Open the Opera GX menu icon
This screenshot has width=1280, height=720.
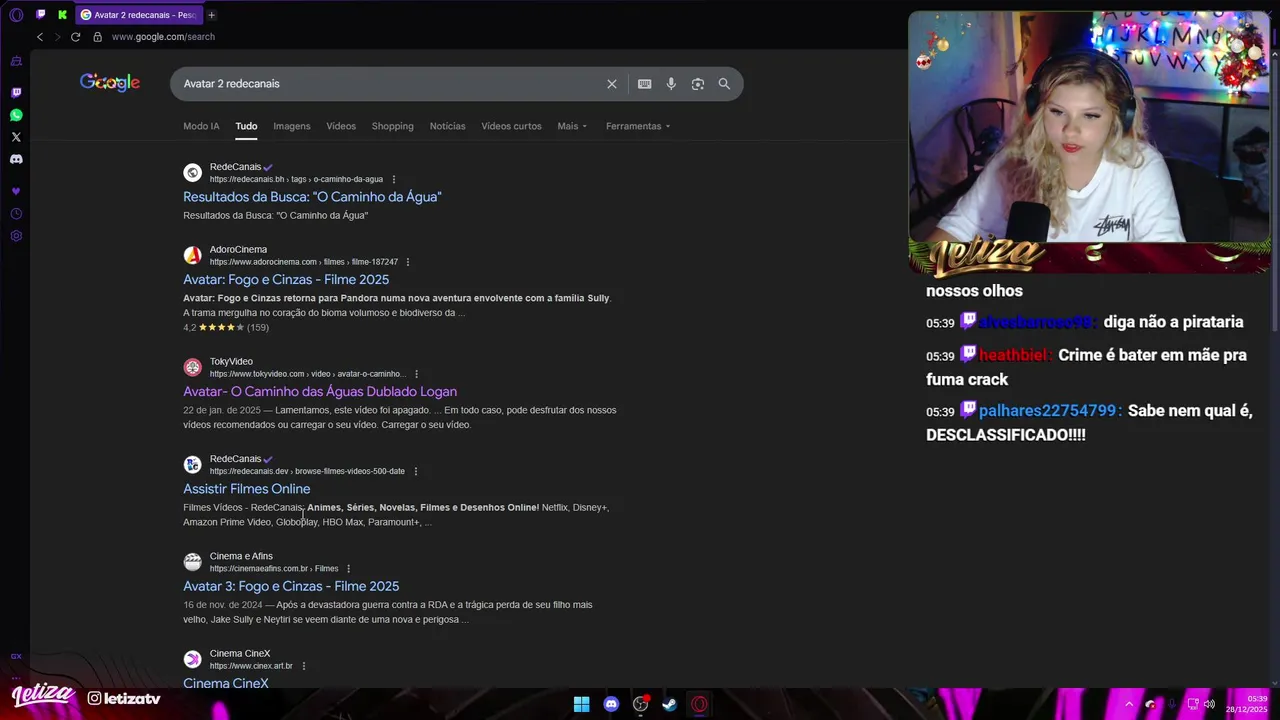tap(16, 15)
